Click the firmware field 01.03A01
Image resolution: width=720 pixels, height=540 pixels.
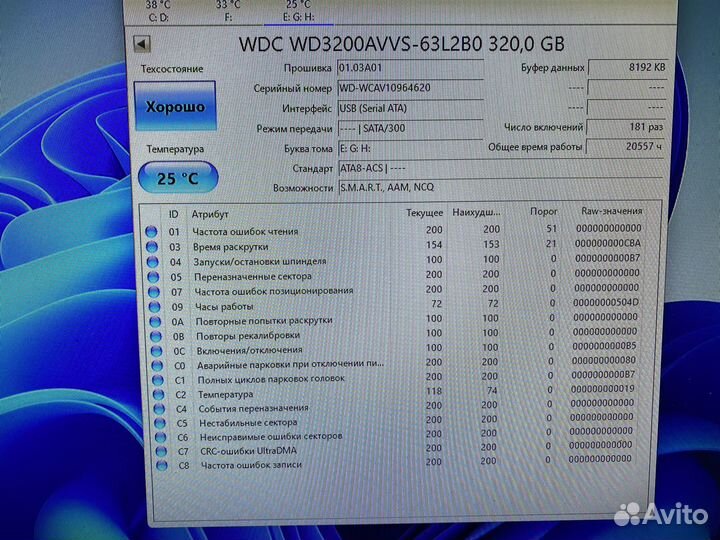click(x=410, y=68)
